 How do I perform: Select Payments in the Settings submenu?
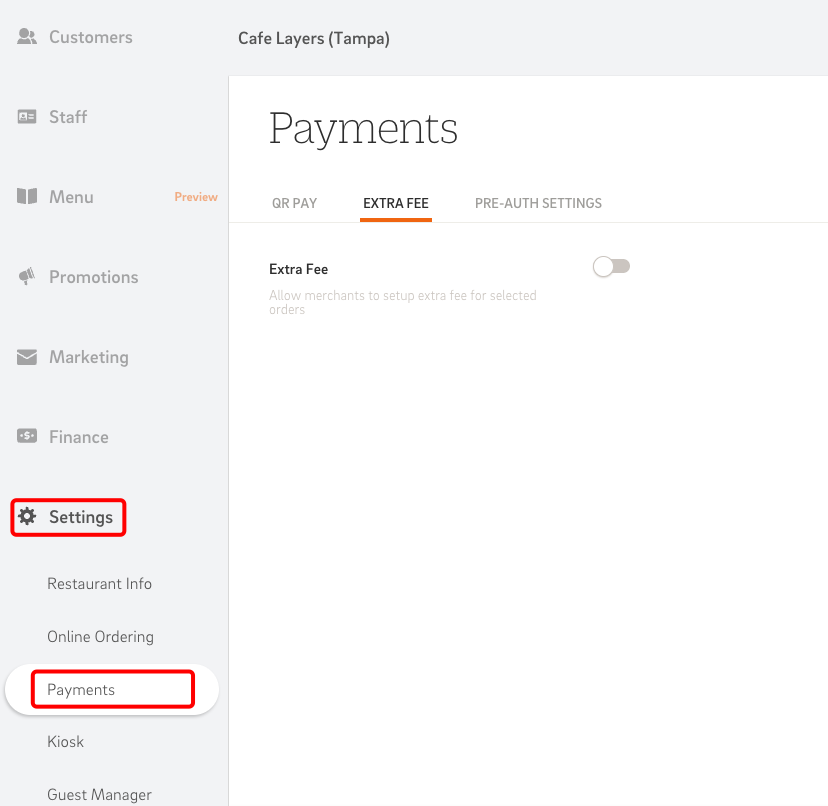(x=112, y=689)
